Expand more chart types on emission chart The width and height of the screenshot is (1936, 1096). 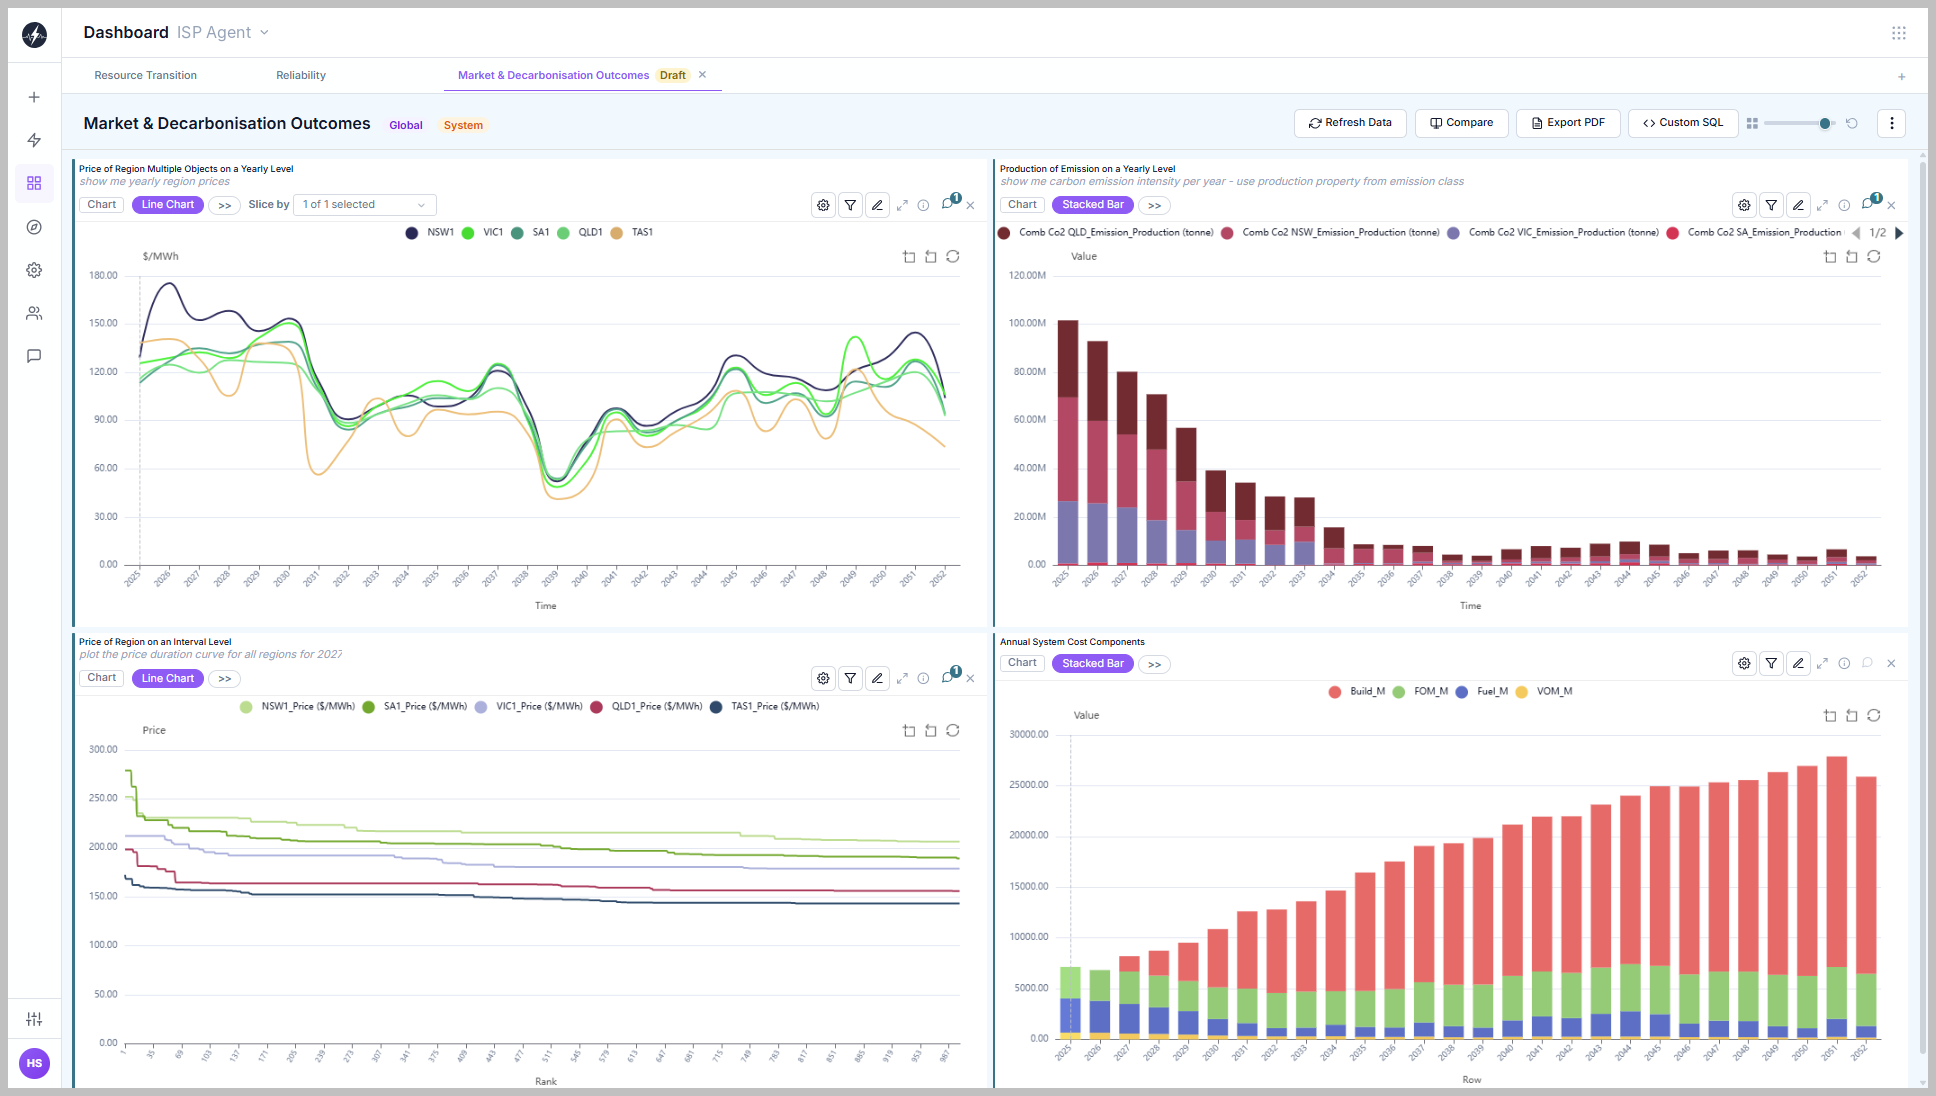point(1155,205)
